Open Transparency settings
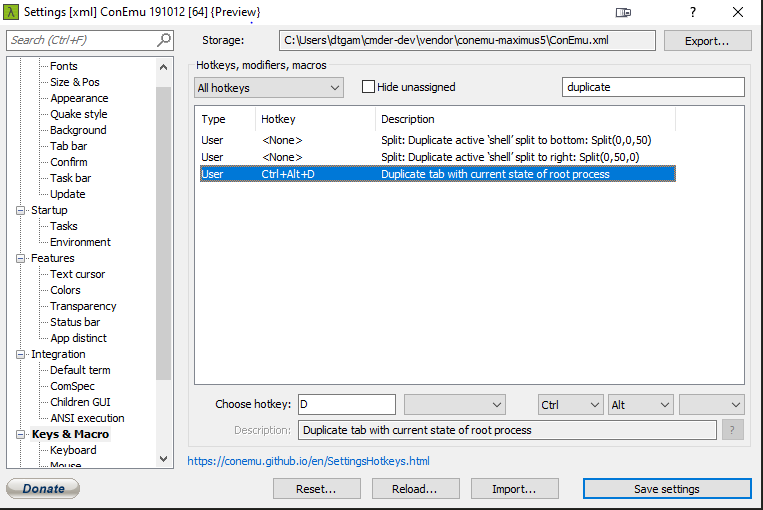 (x=83, y=307)
